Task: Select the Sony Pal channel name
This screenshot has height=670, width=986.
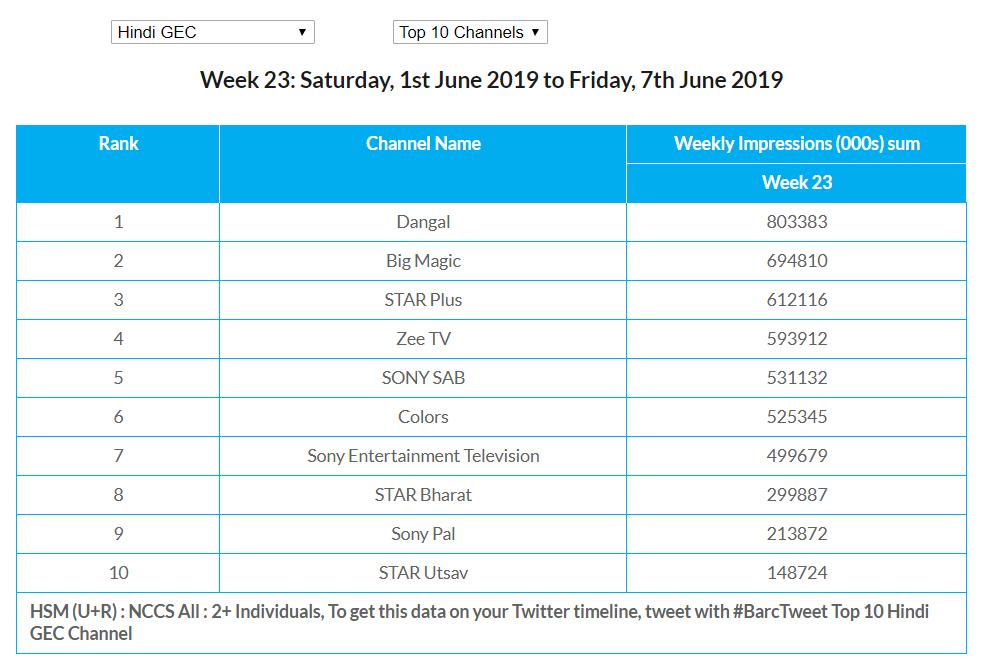Action: (x=423, y=534)
